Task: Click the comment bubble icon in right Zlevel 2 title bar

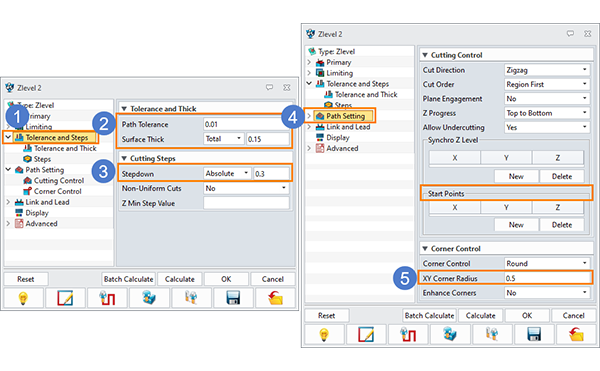Action: (x=570, y=34)
